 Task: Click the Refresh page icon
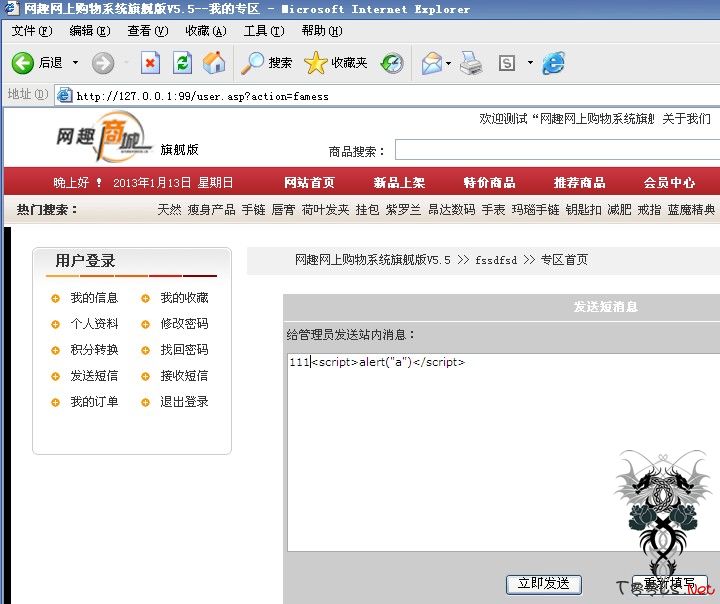(x=182, y=63)
